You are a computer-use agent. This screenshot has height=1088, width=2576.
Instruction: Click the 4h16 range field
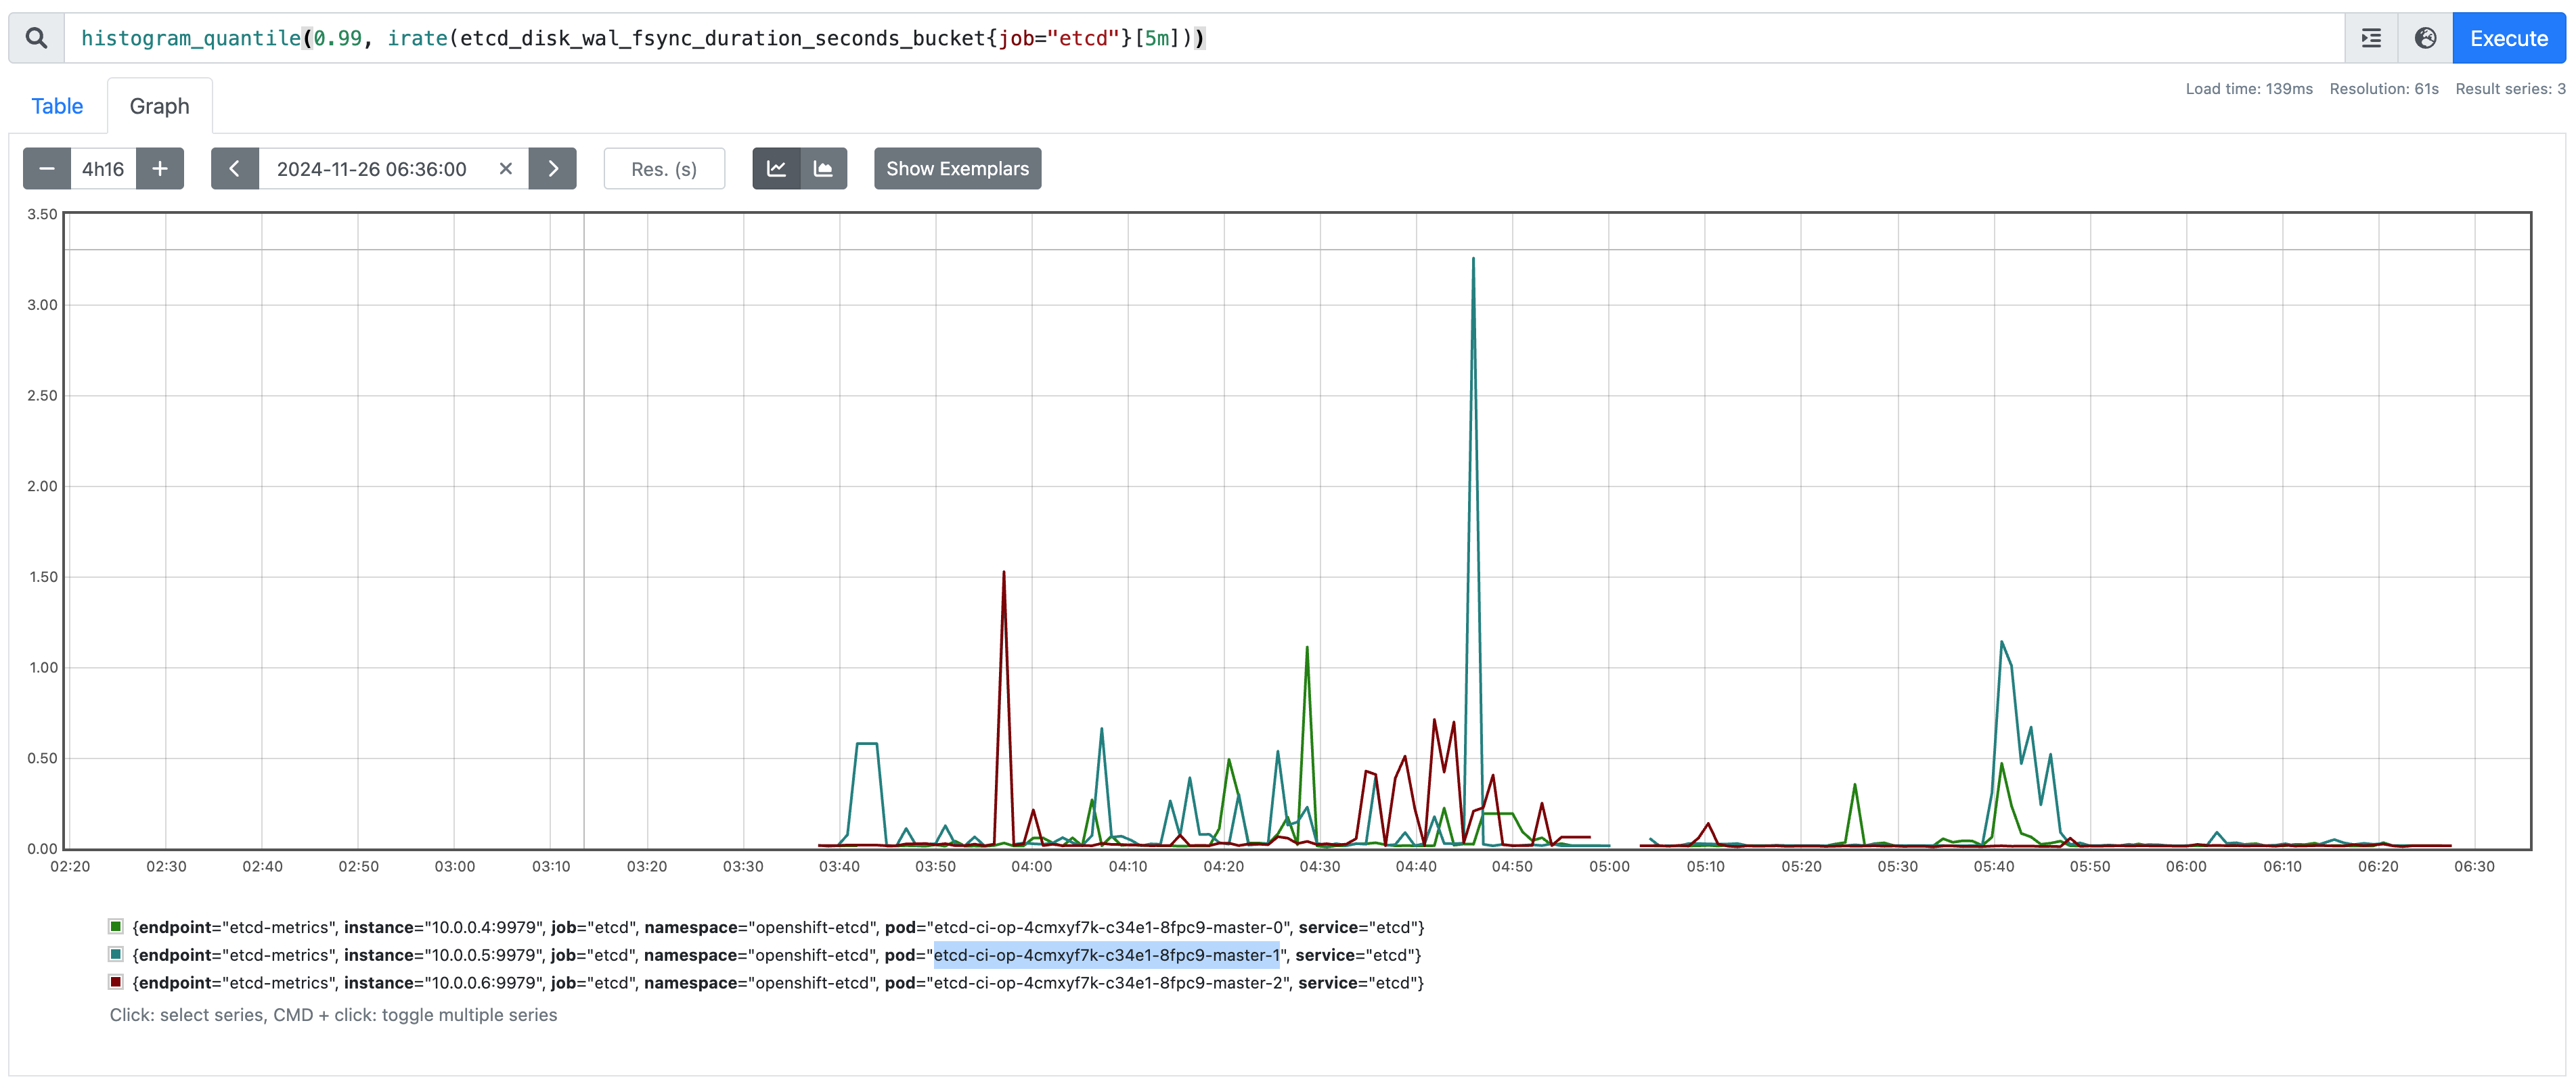103,169
